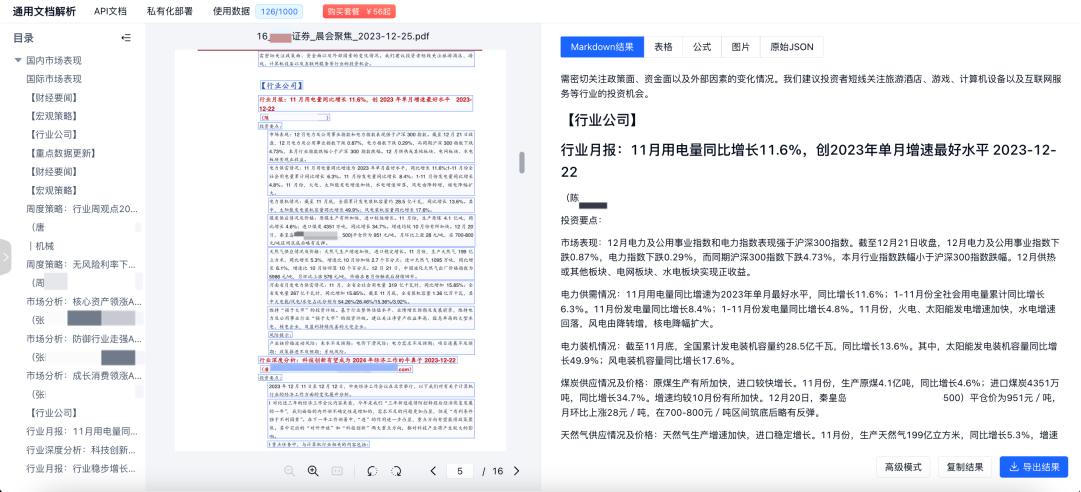Collapse the 国内市场表现 tree node
The height and width of the screenshot is (492, 1081).
click(18, 60)
